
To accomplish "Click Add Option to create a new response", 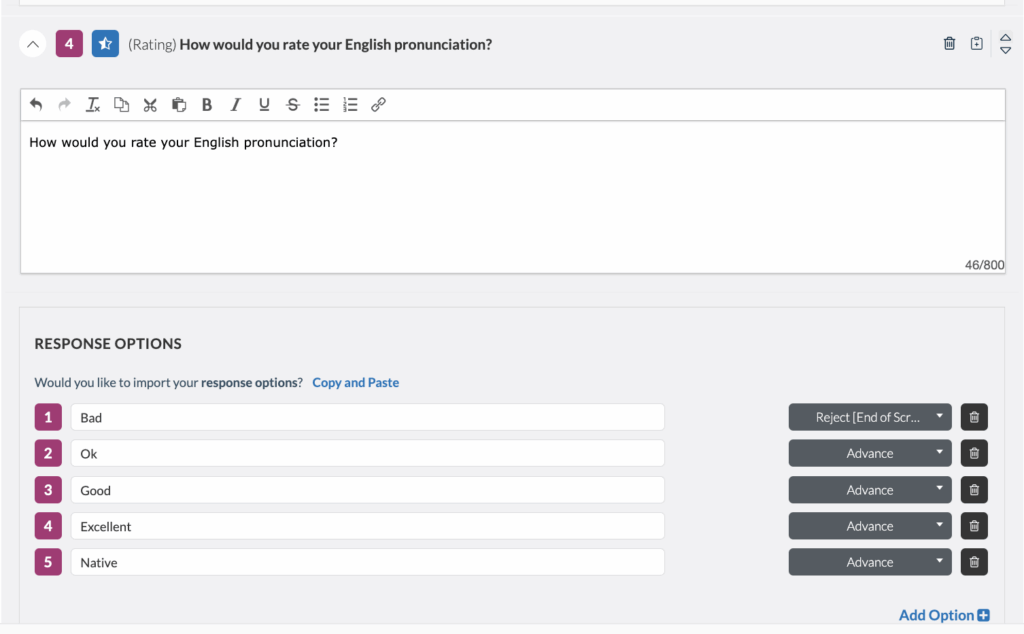I will click(x=943, y=615).
